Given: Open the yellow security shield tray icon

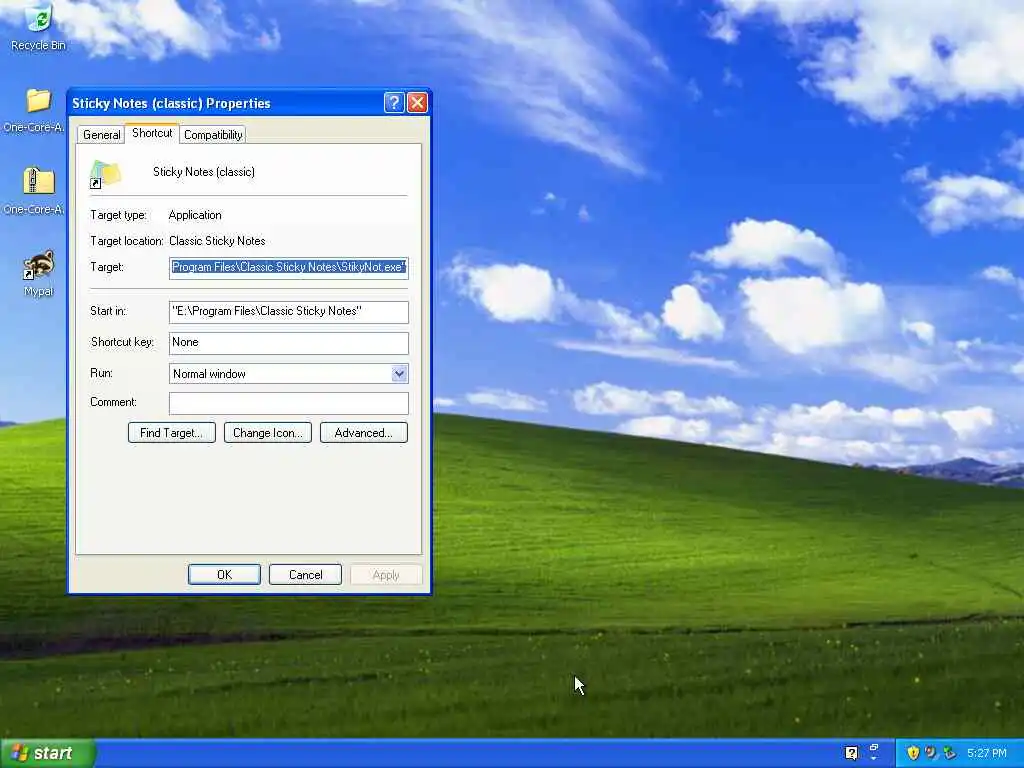Looking at the screenshot, I should pyautogui.click(x=913, y=753).
